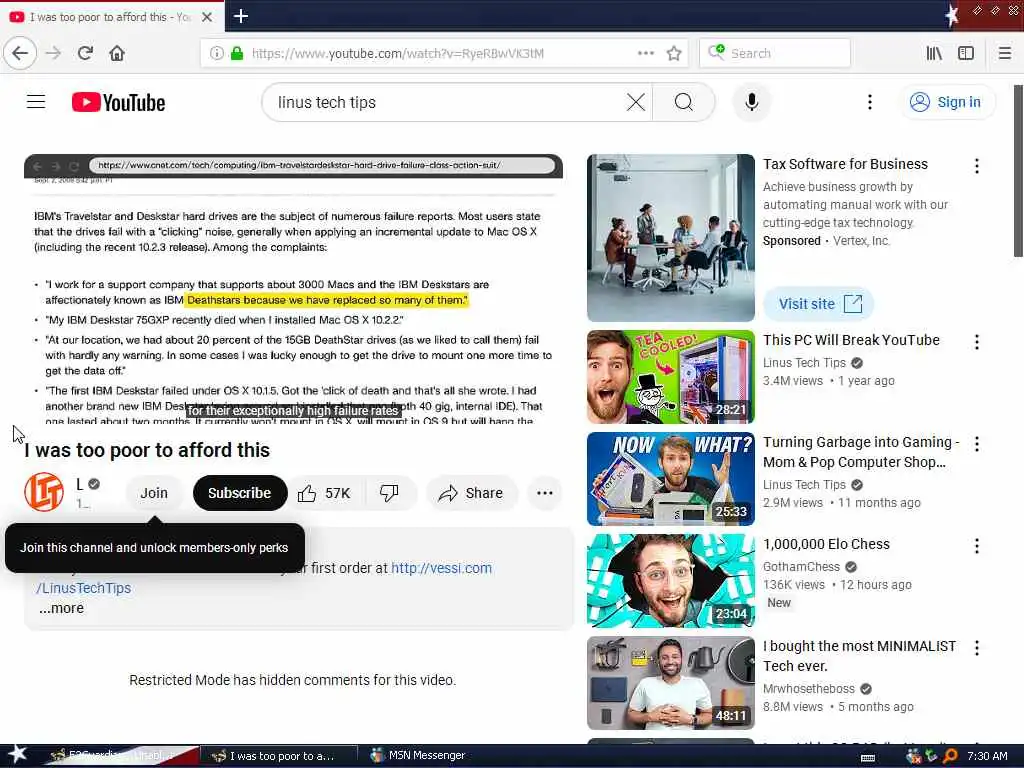Open '1,000,000 Elo Chess' video thumbnail
The image size is (1024, 768).
[671, 581]
